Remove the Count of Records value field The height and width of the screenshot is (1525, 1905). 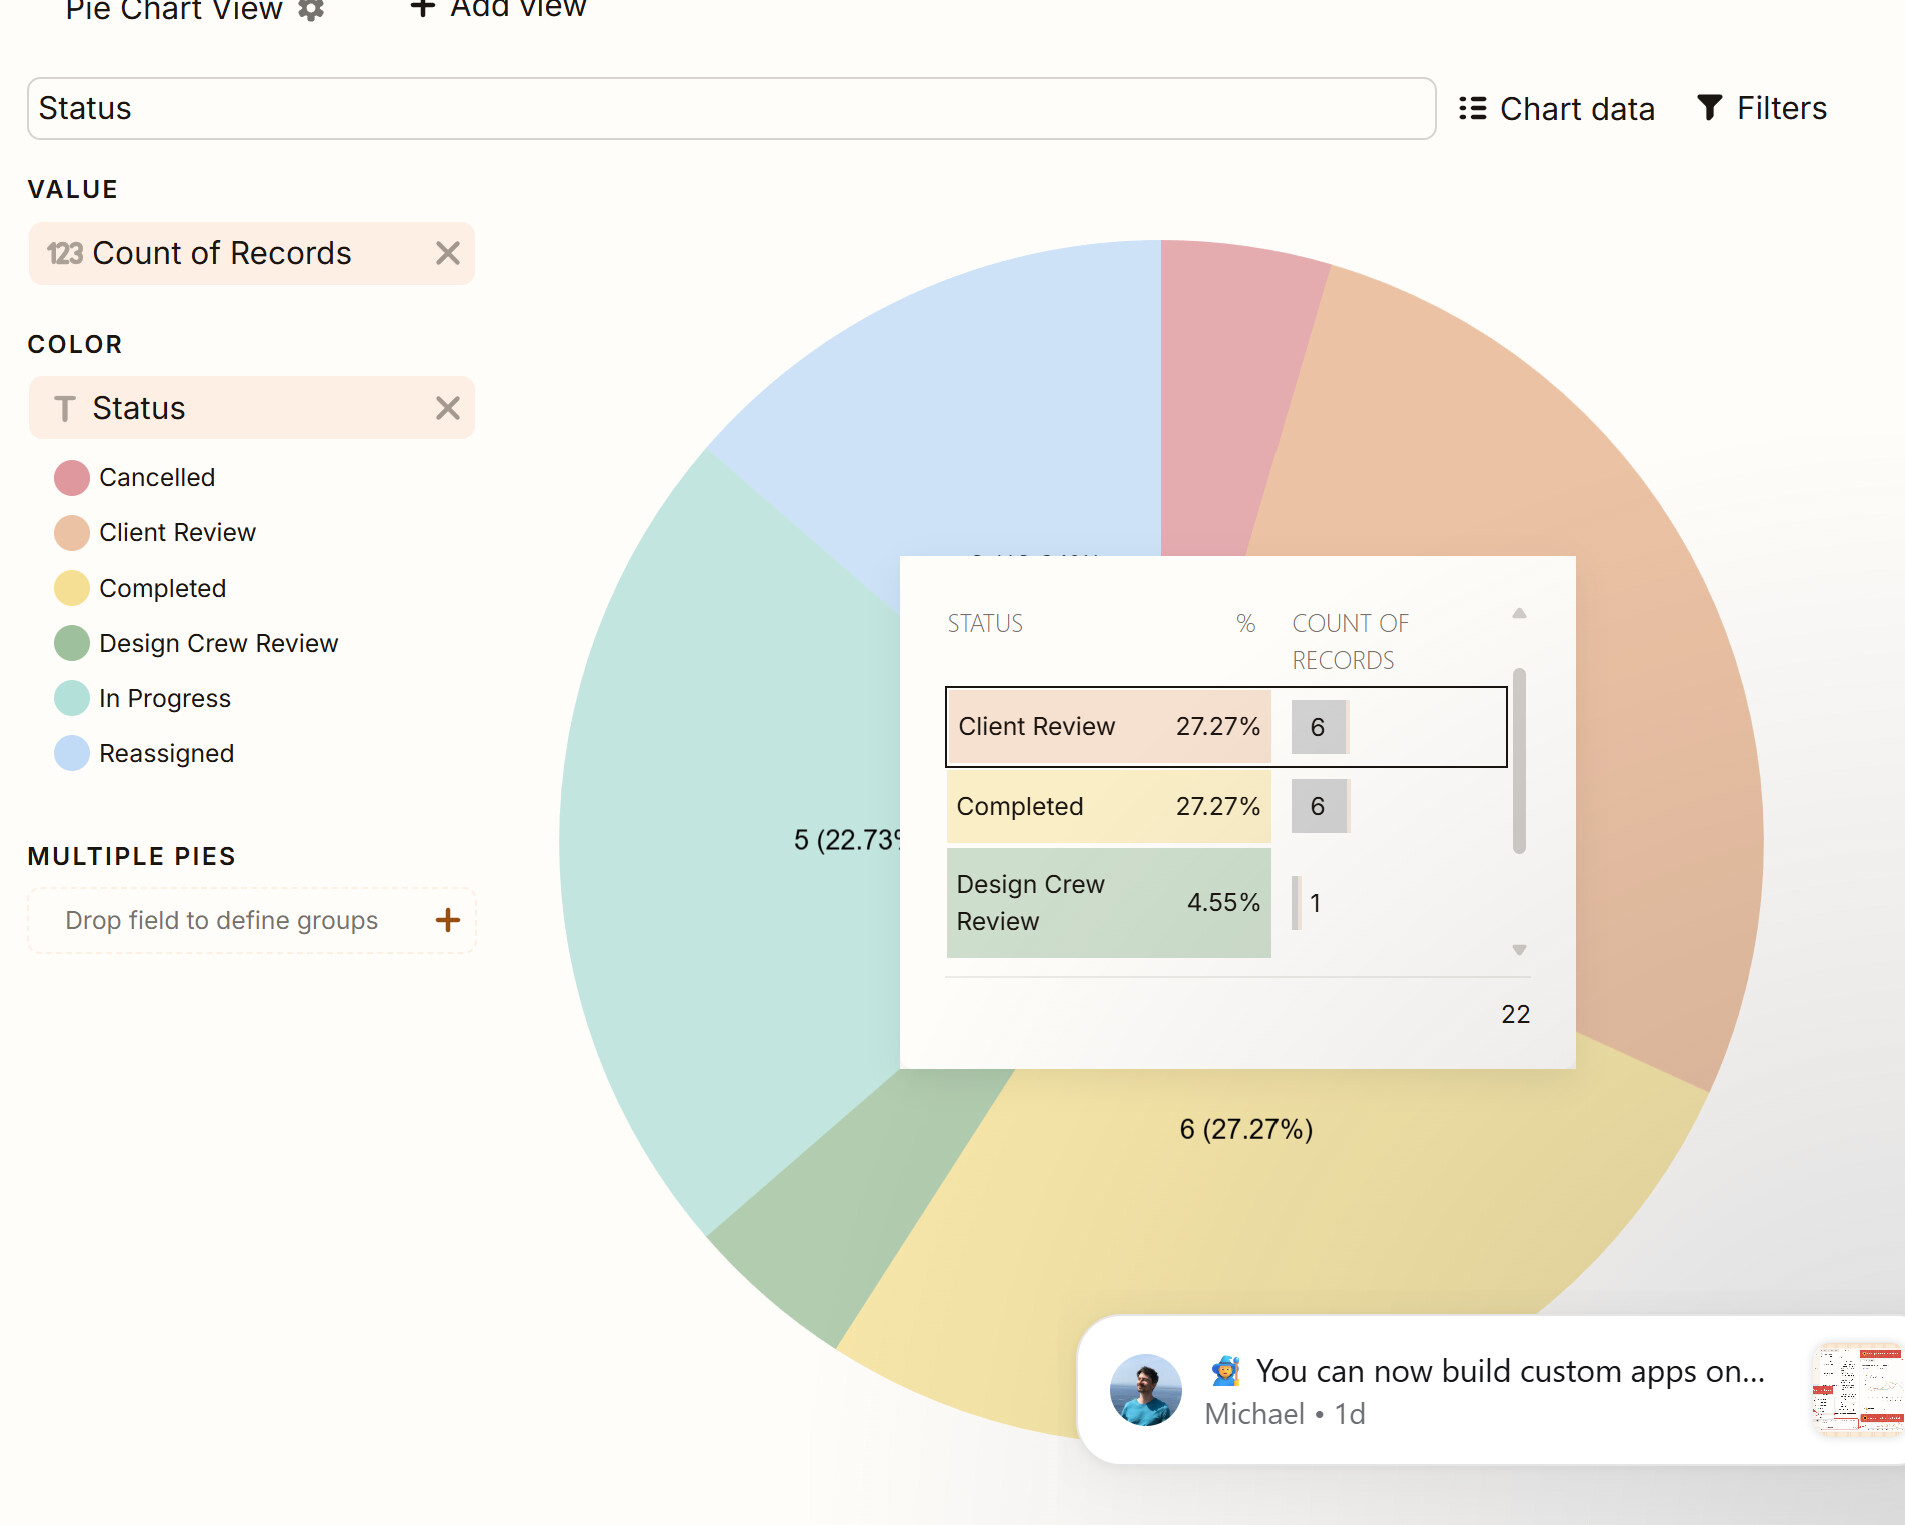(448, 253)
